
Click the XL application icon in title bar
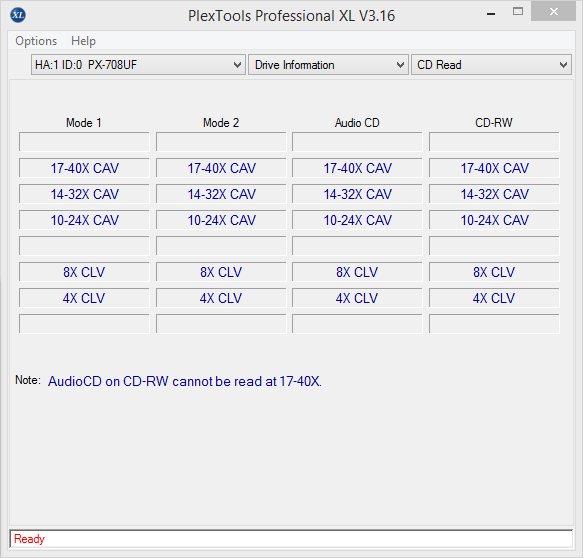[18, 15]
